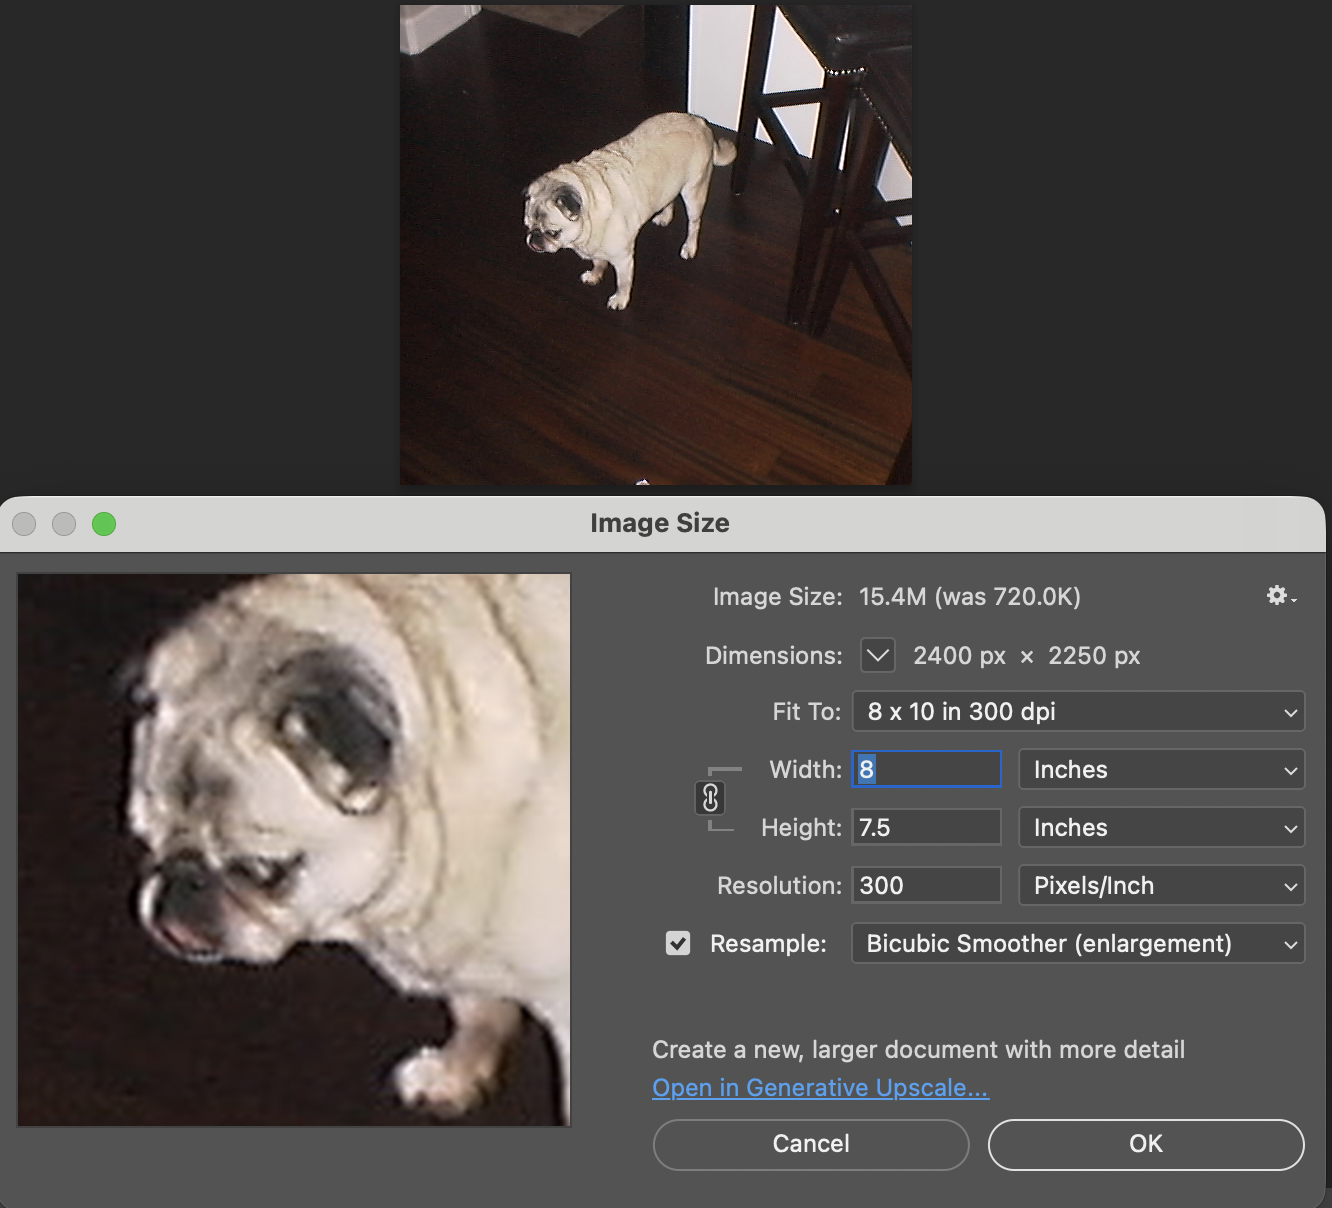Select the Height value input field
The image size is (1332, 1208).
click(925, 827)
